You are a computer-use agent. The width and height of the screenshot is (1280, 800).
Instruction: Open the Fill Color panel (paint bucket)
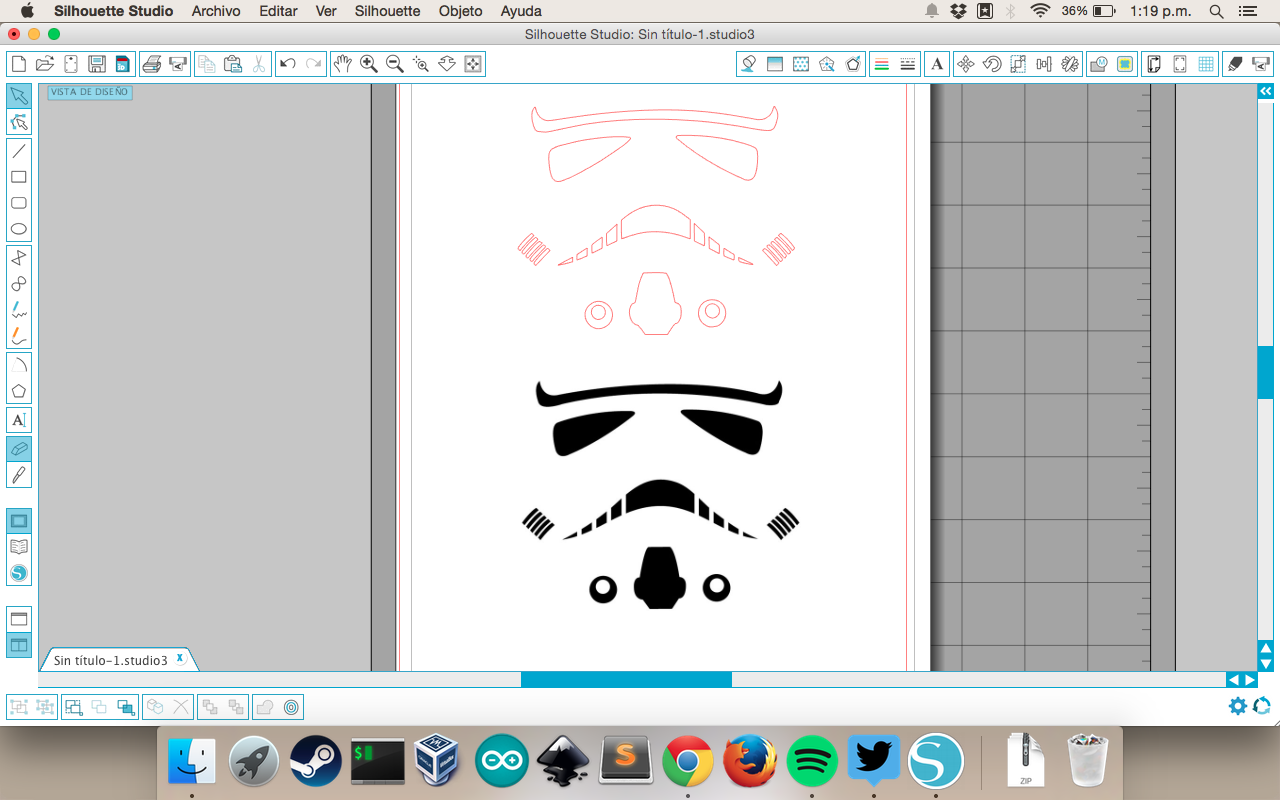tap(748, 64)
